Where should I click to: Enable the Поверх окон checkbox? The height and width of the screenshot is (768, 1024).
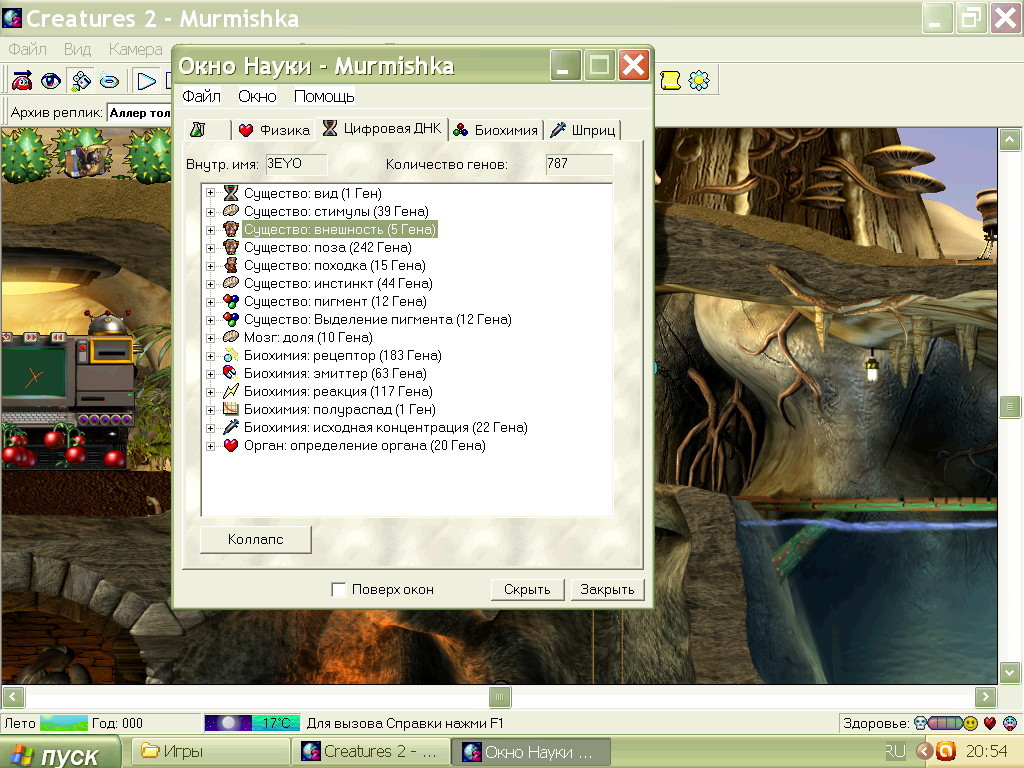click(338, 590)
